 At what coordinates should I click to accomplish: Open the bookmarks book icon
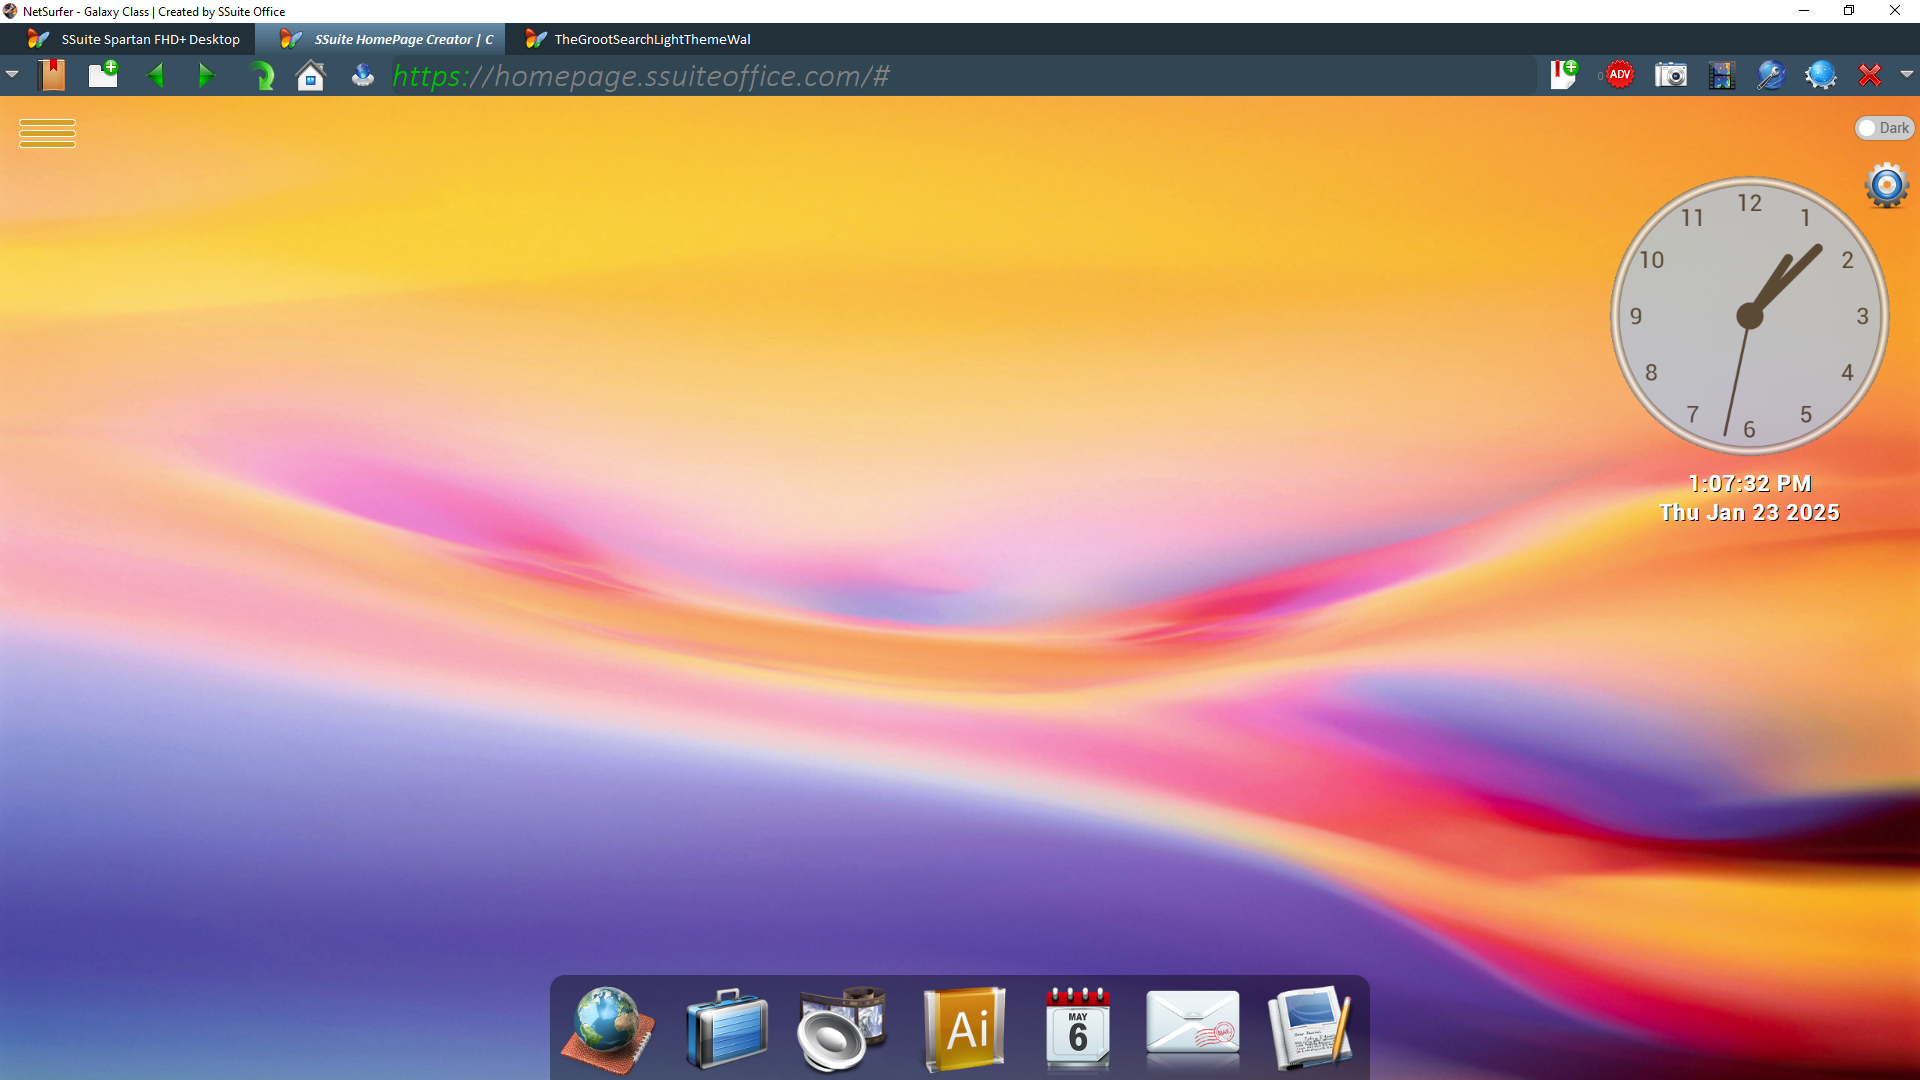coord(52,75)
